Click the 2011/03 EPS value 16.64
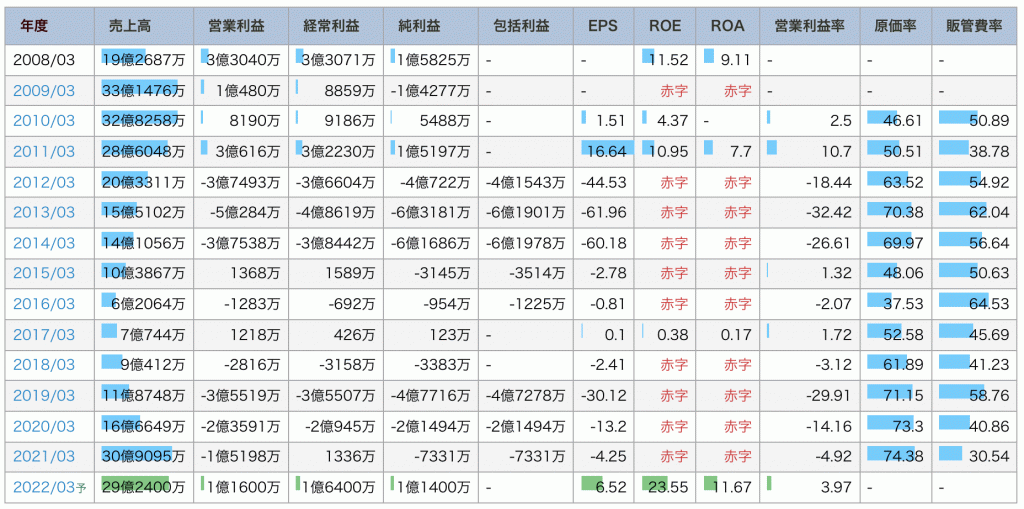This screenshot has height=509, width=1024. point(607,152)
